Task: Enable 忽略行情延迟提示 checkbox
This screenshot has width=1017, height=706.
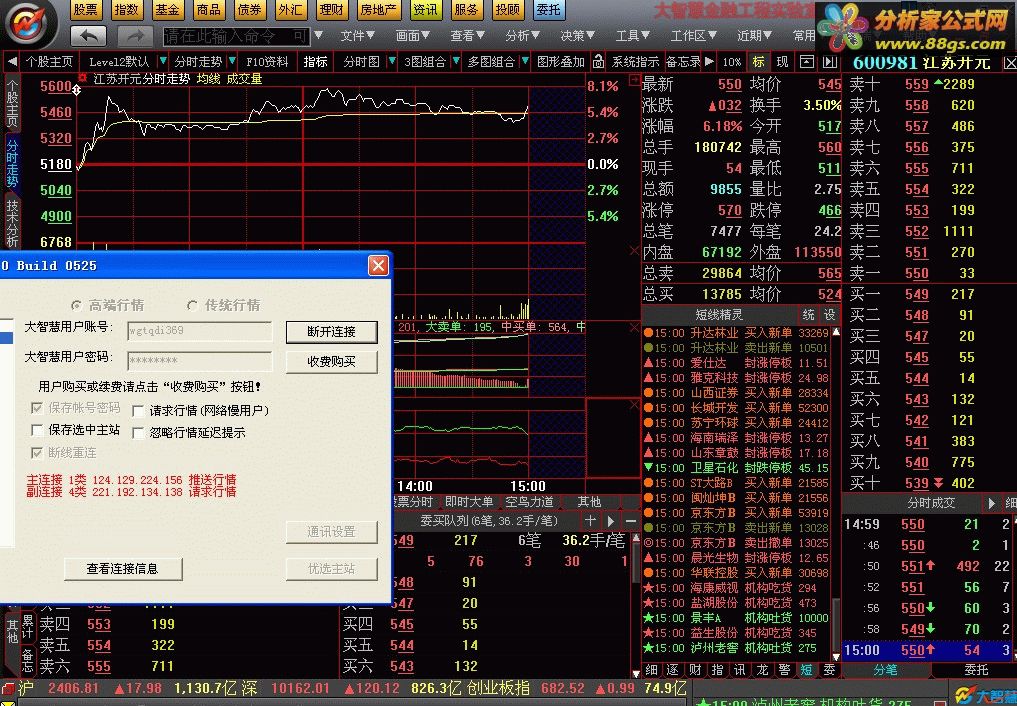Action: click(138, 432)
